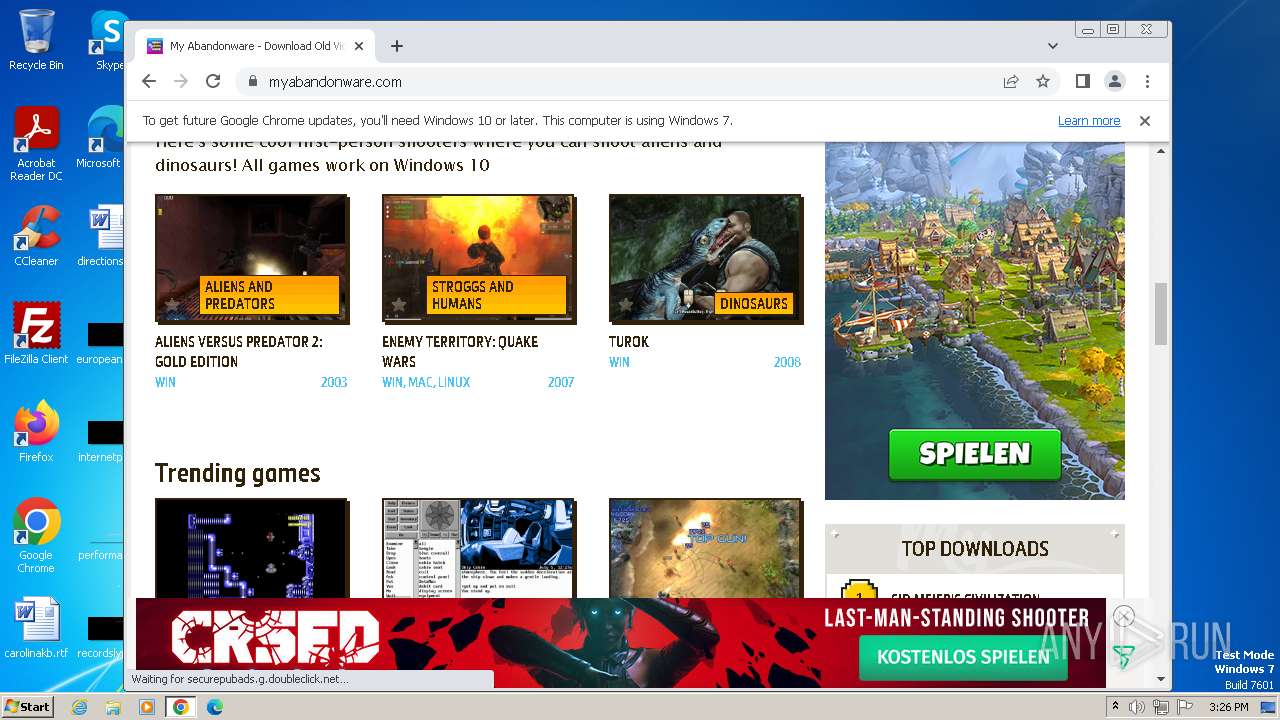Go back using Chrome's back arrow

coord(149,82)
